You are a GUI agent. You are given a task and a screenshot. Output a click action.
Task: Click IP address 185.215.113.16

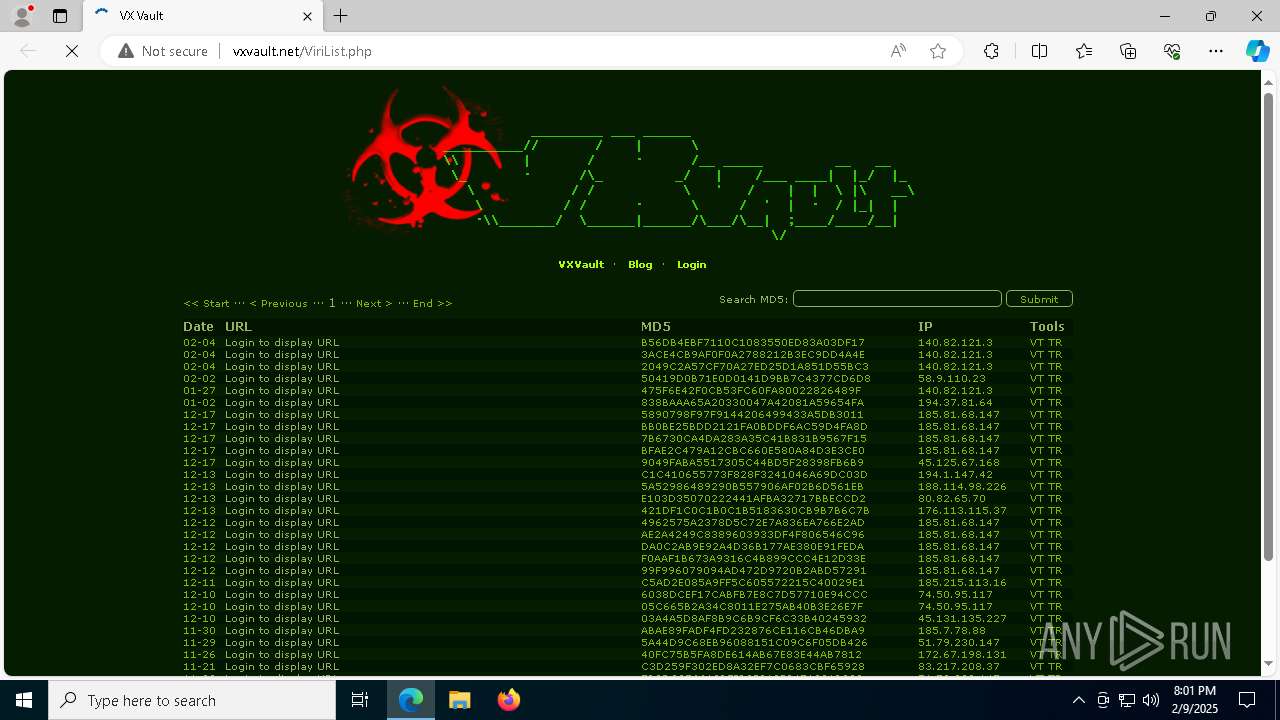click(962, 583)
